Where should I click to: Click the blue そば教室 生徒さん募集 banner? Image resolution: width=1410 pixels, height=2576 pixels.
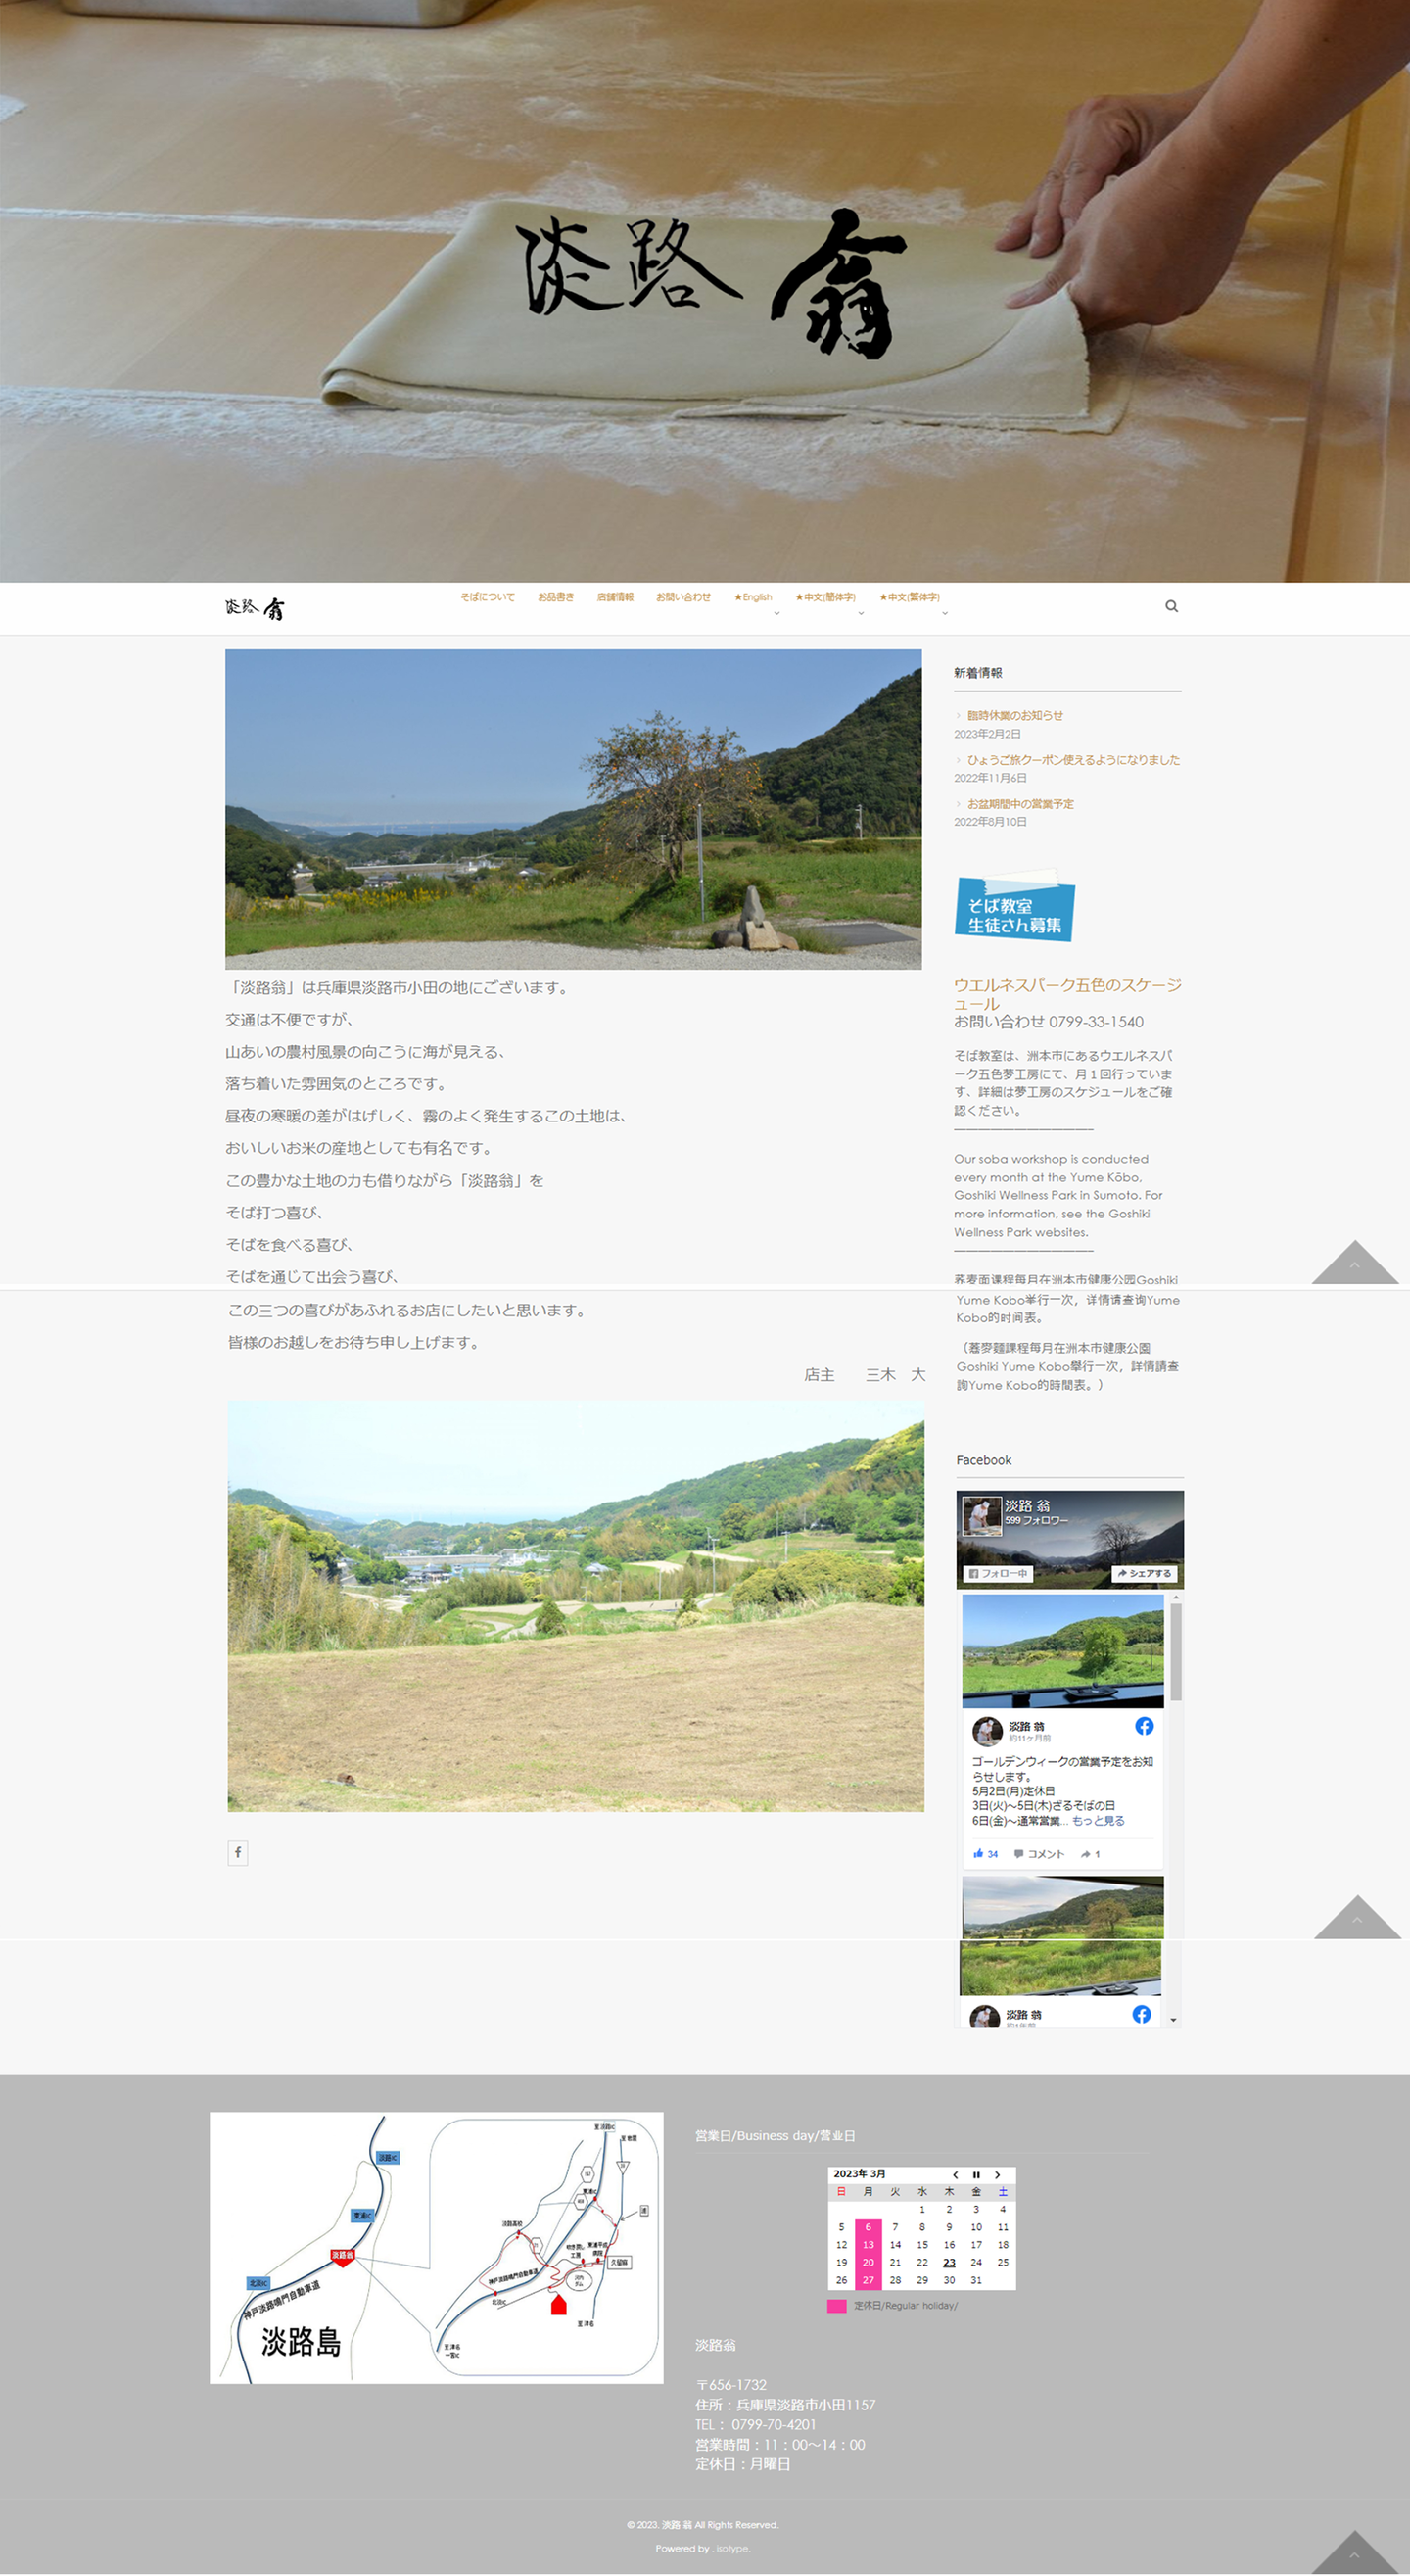point(1014,908)
